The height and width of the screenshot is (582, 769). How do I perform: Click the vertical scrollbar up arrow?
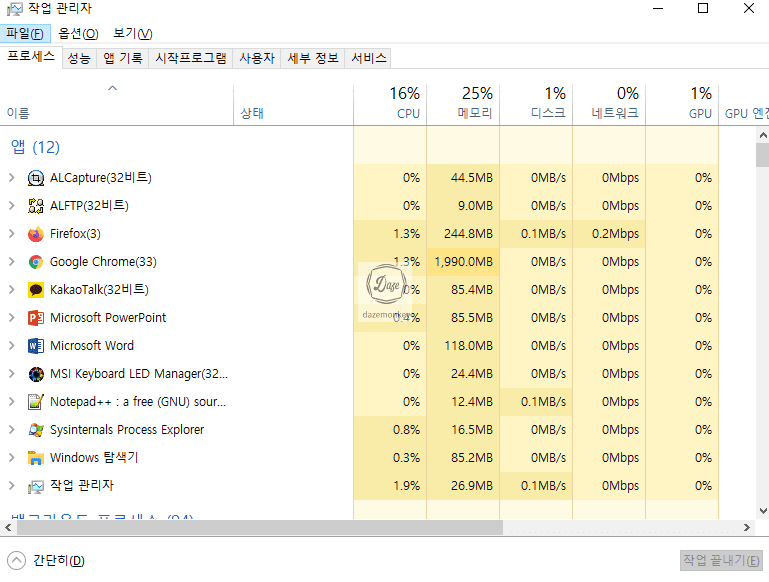point(763,134)
